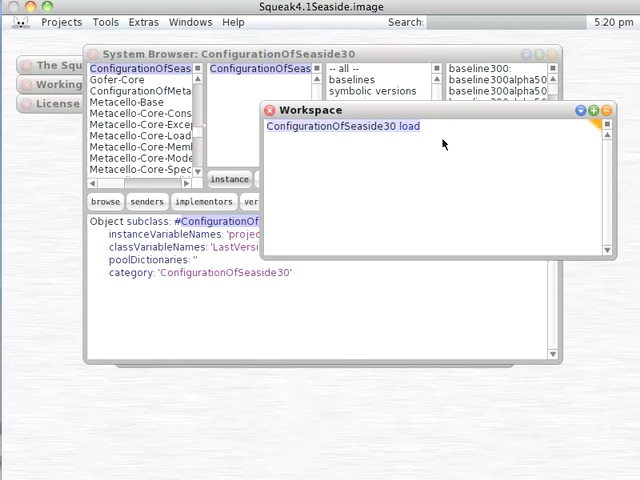The image size is (640, 480).
Task: Click the Squeak mouse logo icon
Action: [x=21, y=22]
